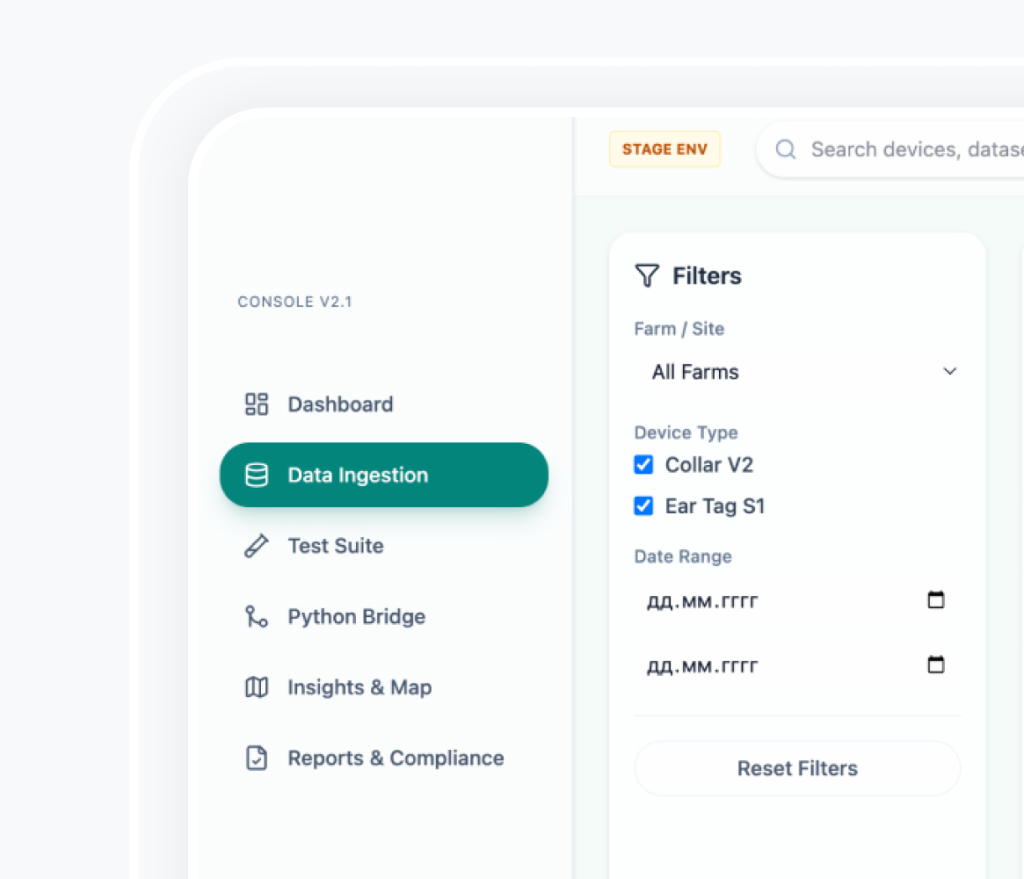Click the Reports & Compliance document icon

point(257,758)
